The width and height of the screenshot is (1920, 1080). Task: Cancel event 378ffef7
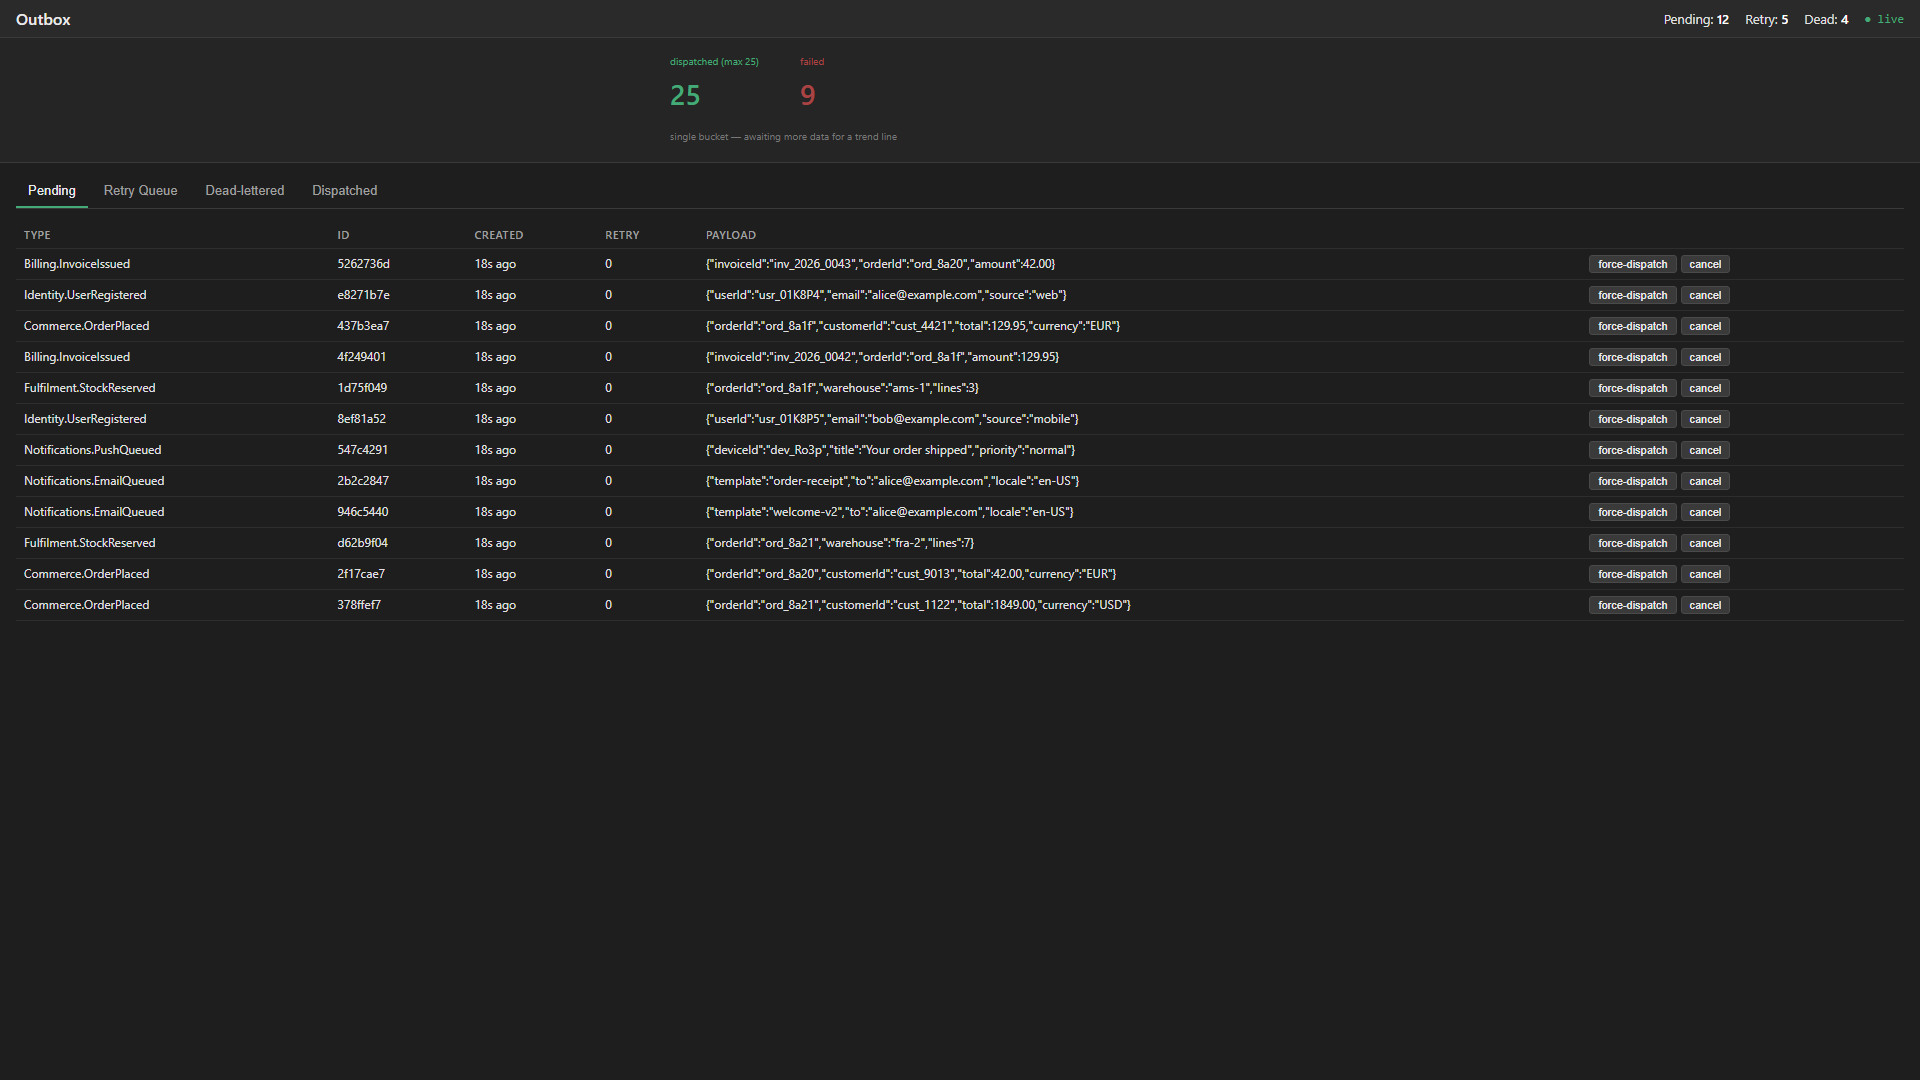click(x=1705, y=605)
